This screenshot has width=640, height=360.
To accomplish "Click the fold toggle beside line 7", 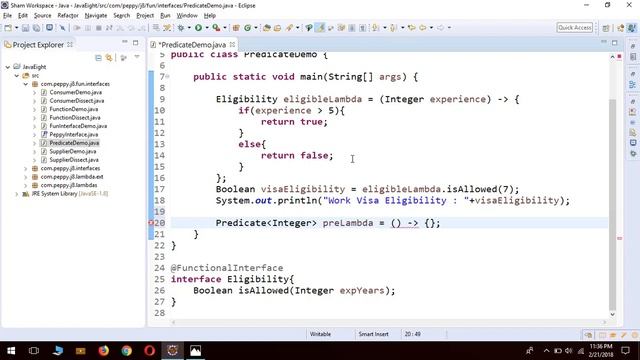I will [167, 76].
